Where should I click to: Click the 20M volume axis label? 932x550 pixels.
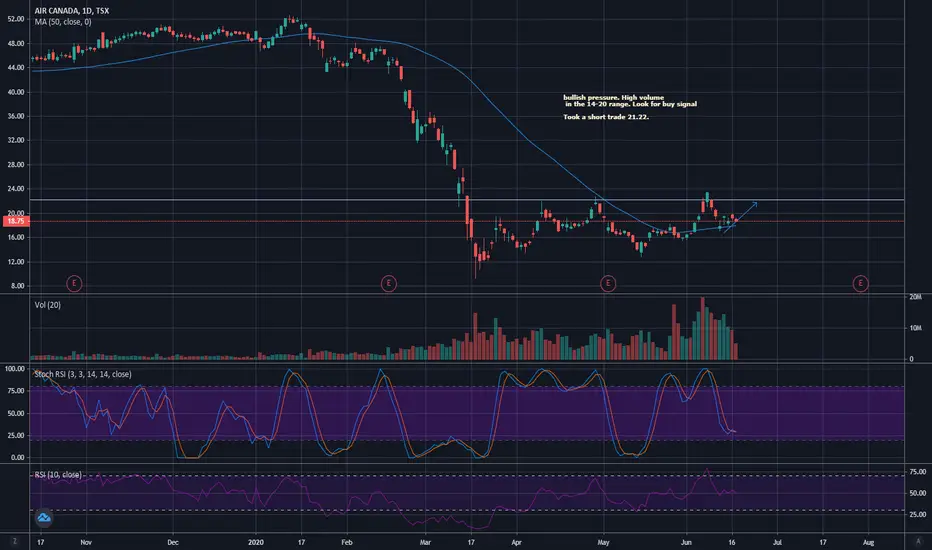click(915, 297)
